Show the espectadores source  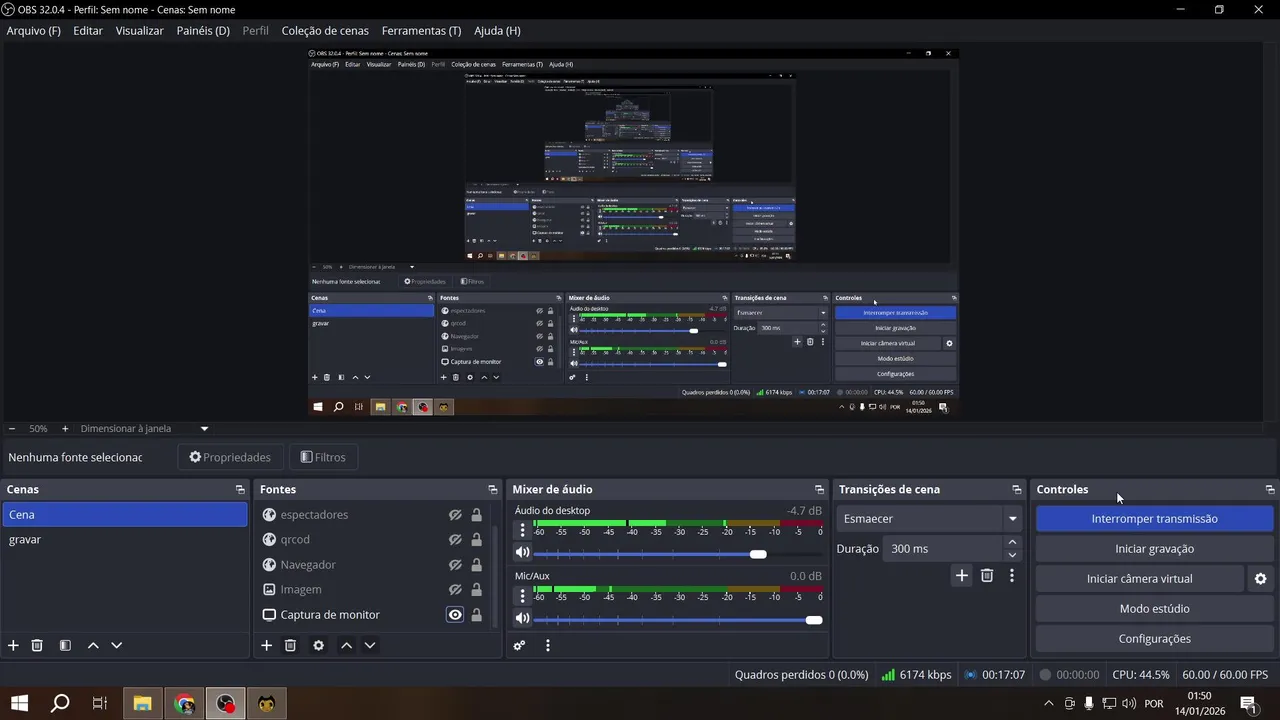tap(455, 514)
